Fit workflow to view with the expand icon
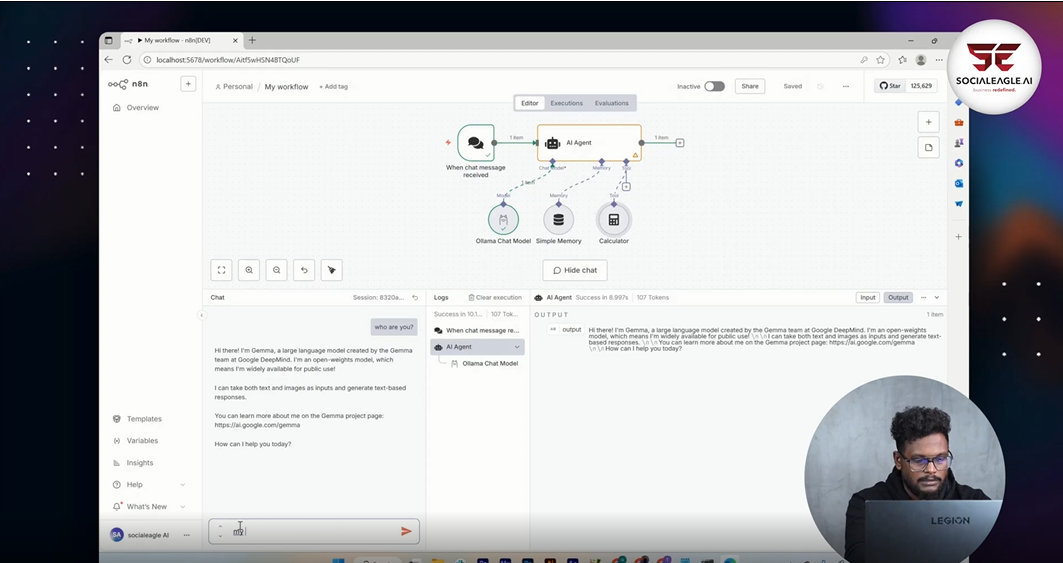This screenshot has width=1063, height=563. (x=222, y=270)
